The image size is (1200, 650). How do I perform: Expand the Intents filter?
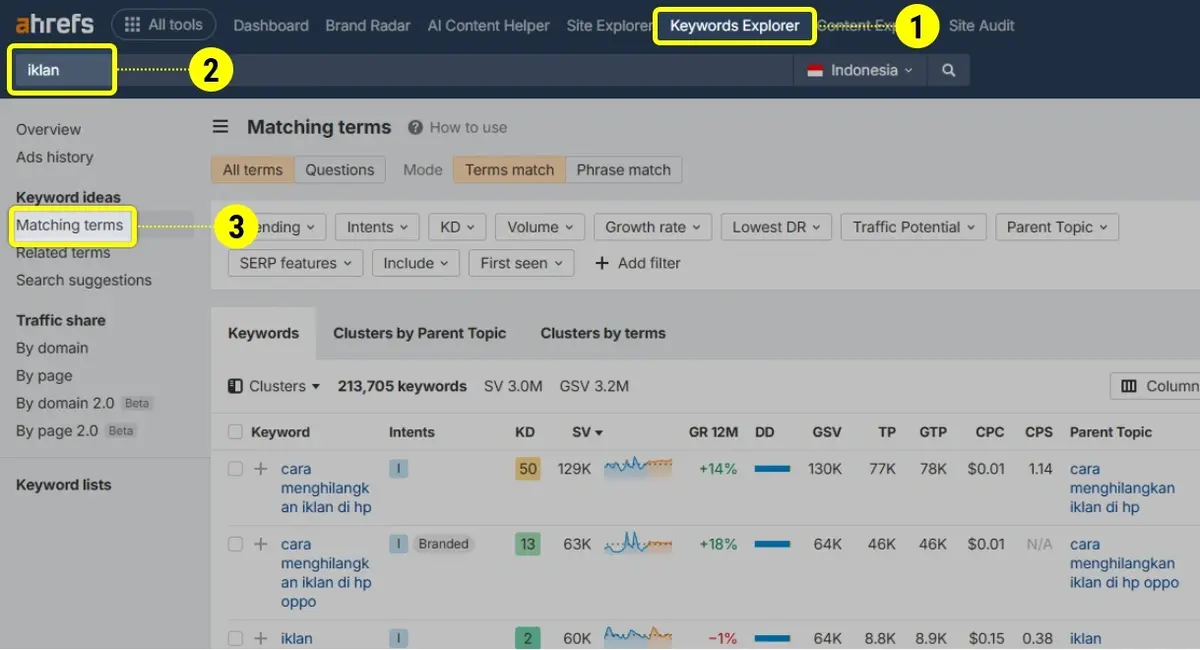click(x=378, y=227)
